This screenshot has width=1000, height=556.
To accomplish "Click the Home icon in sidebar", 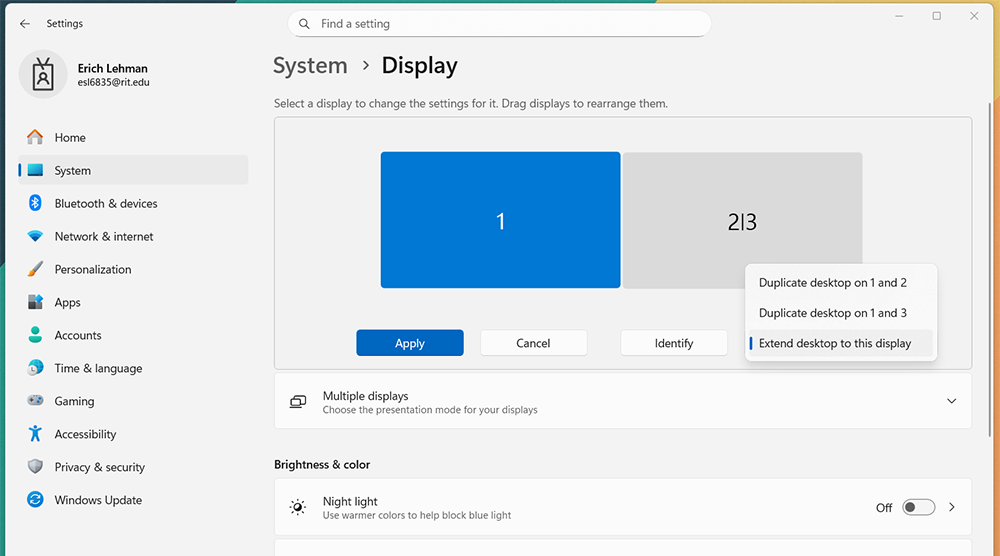I will tap(36, 138).
